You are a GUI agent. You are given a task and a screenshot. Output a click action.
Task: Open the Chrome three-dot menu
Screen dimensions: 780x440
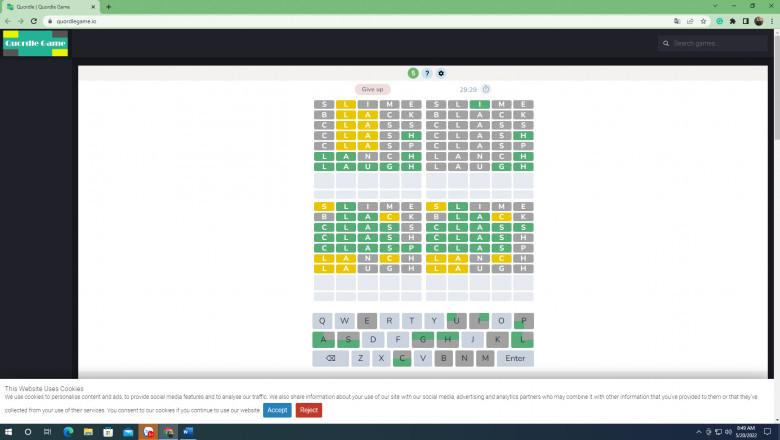click(771, 21)
